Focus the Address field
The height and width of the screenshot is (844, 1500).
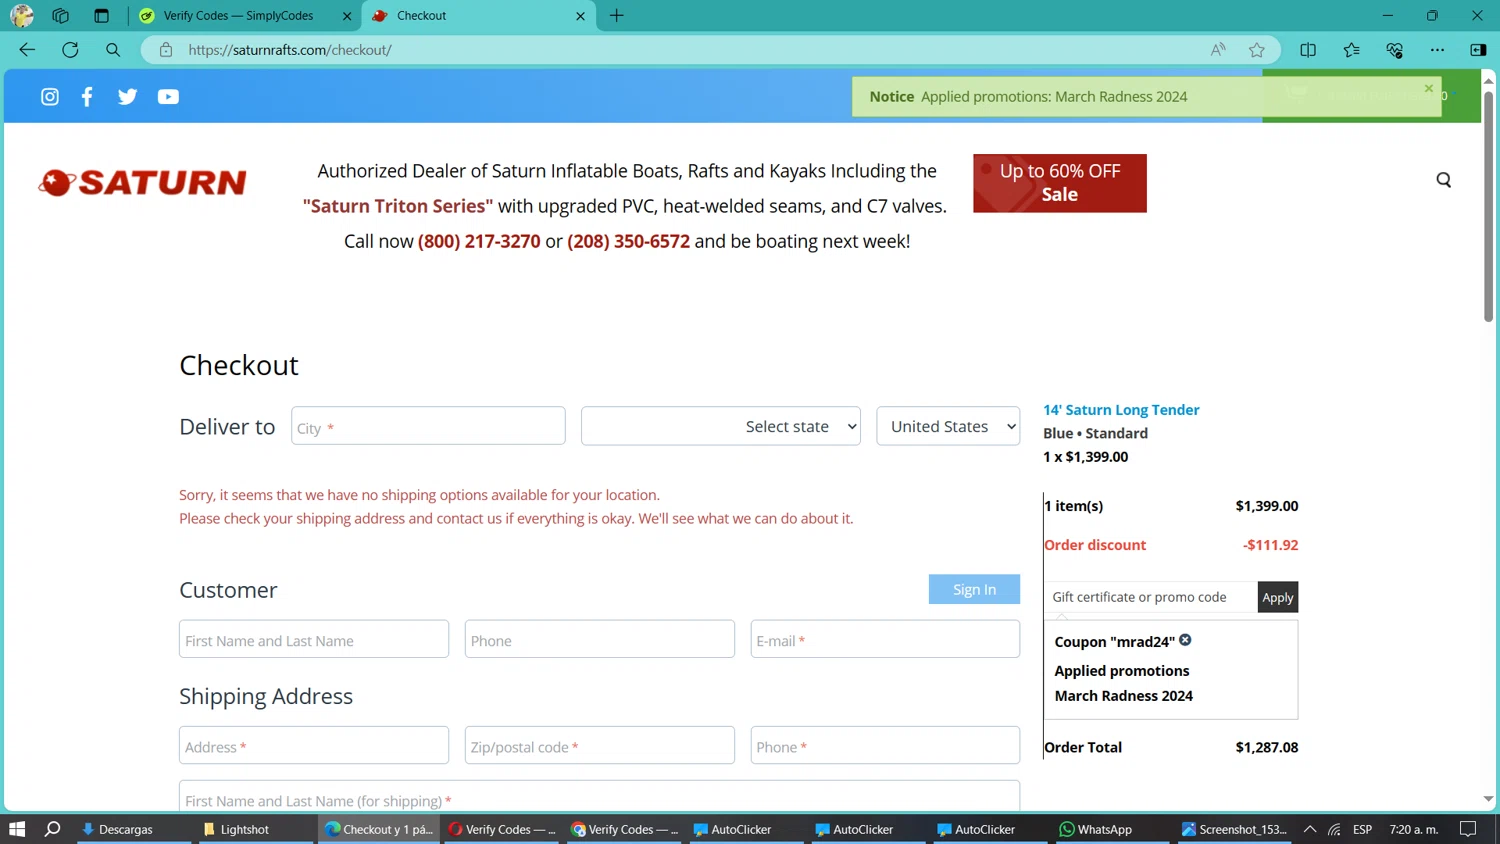click(314, 745)
